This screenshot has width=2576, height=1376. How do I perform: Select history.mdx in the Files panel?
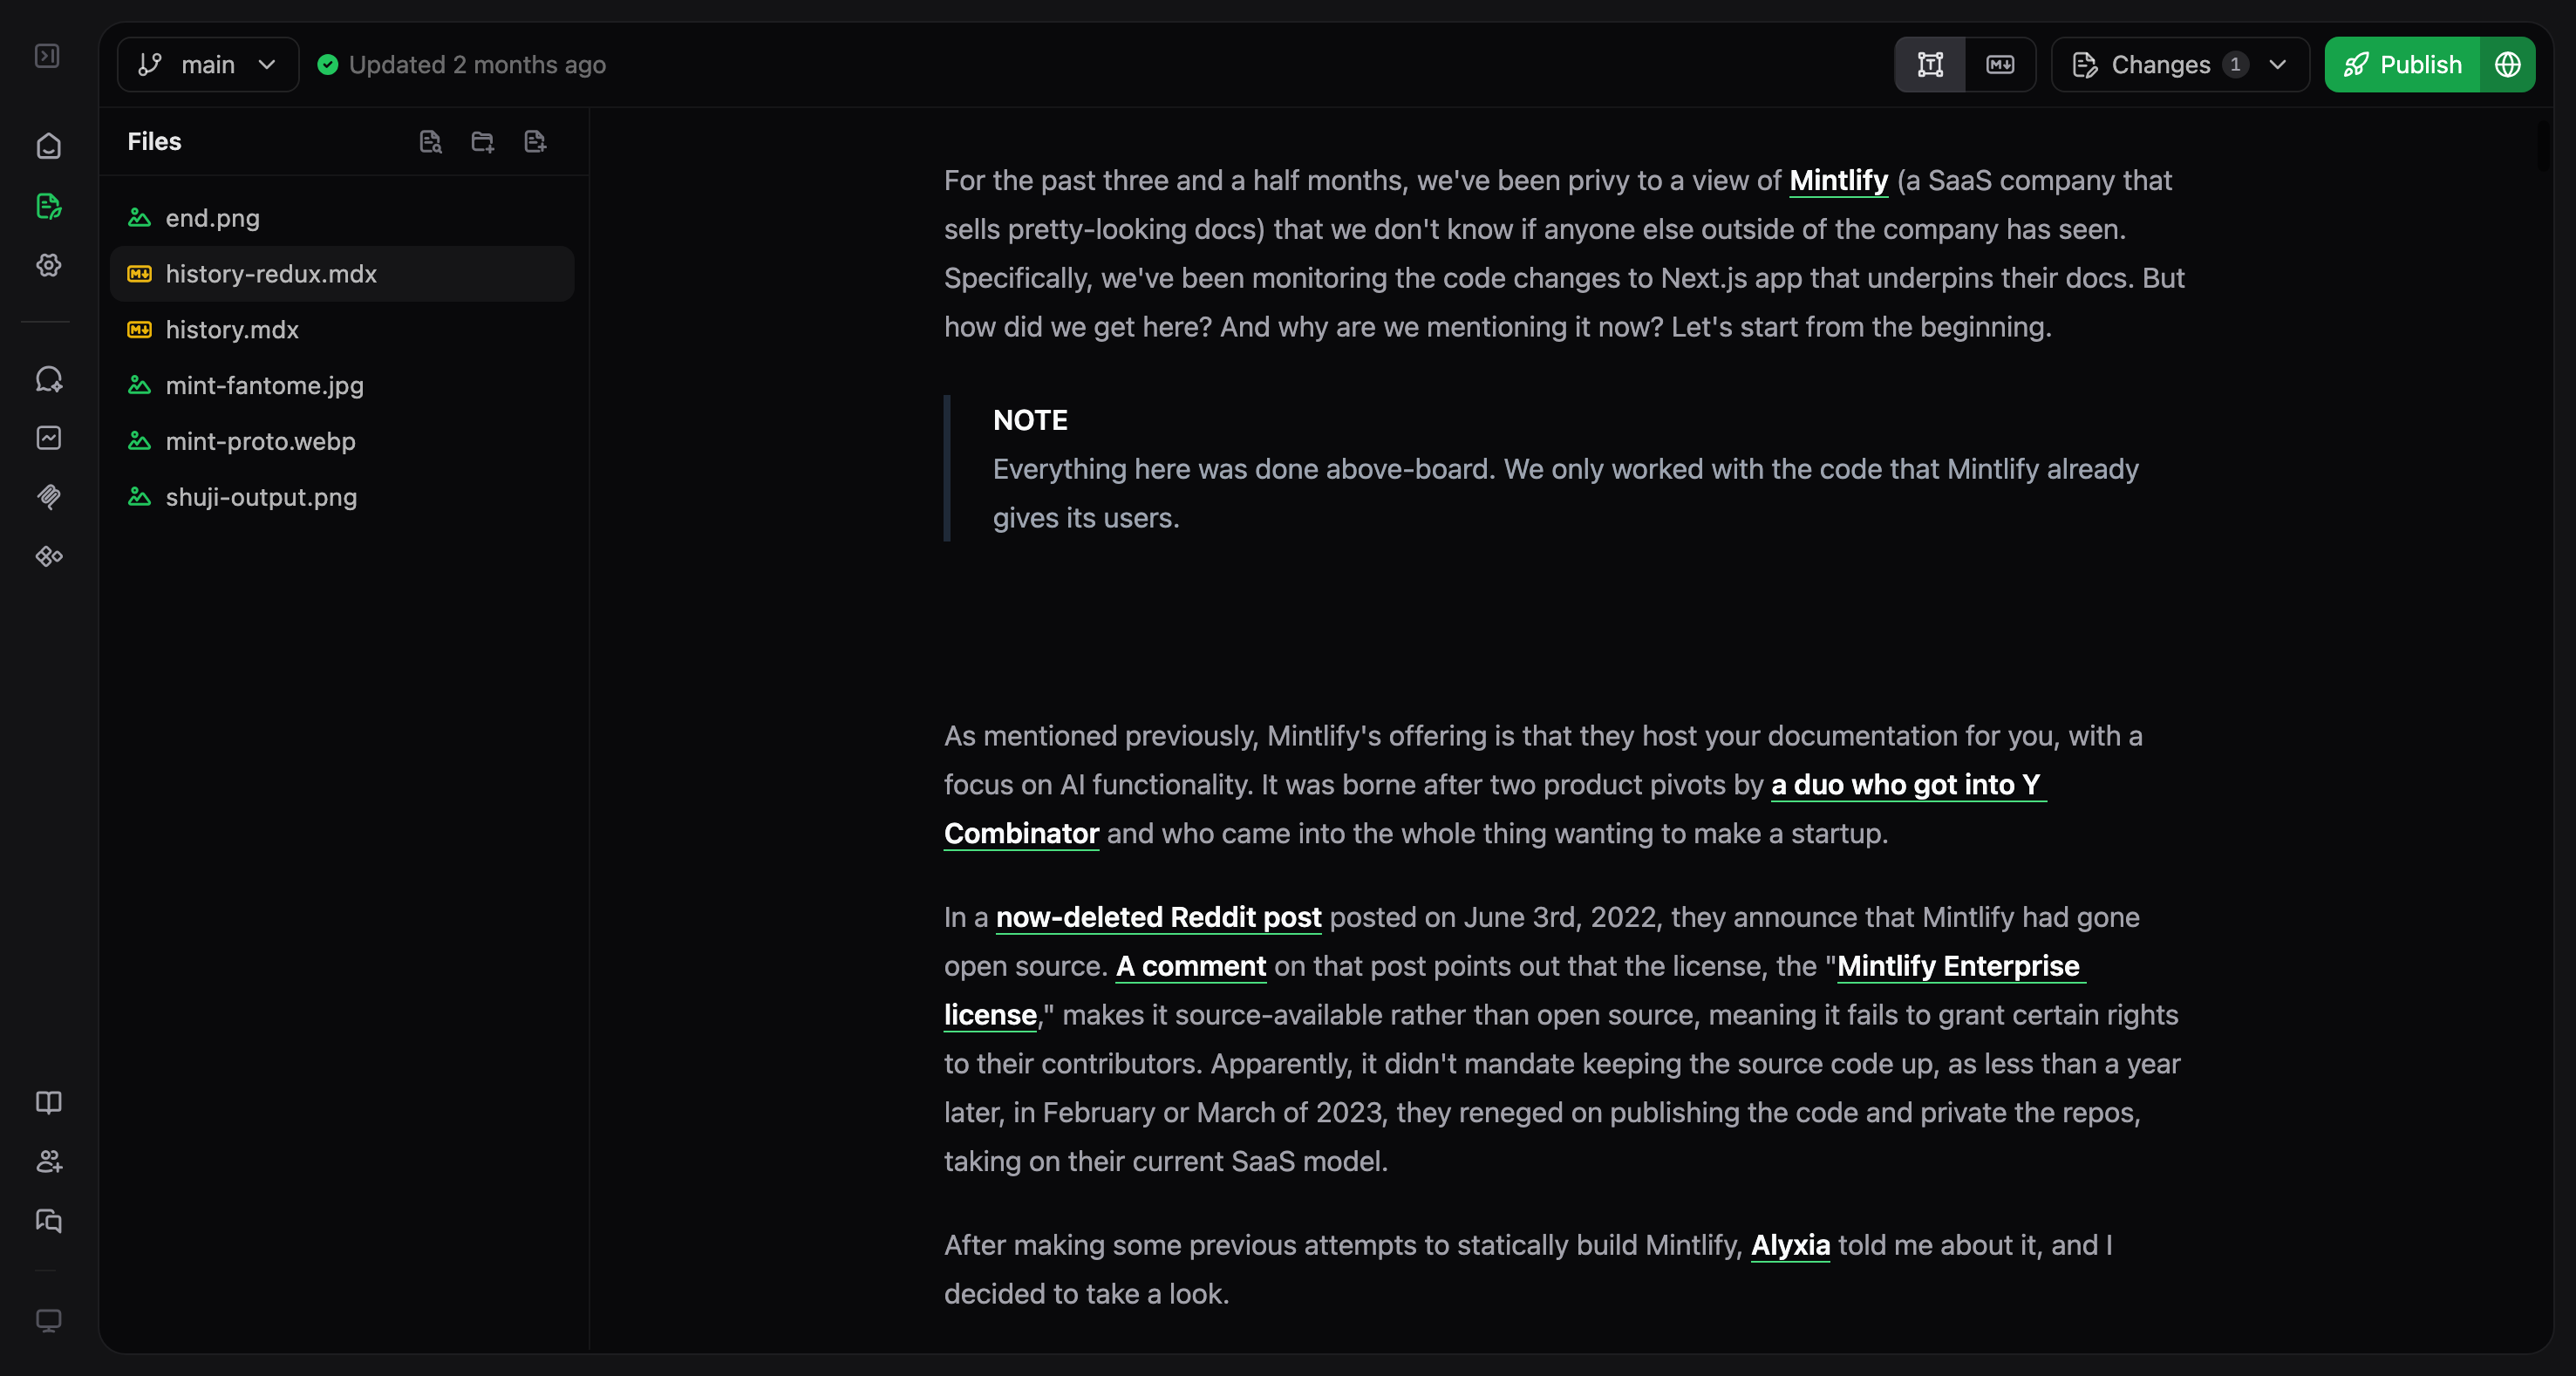coord(232,330)
